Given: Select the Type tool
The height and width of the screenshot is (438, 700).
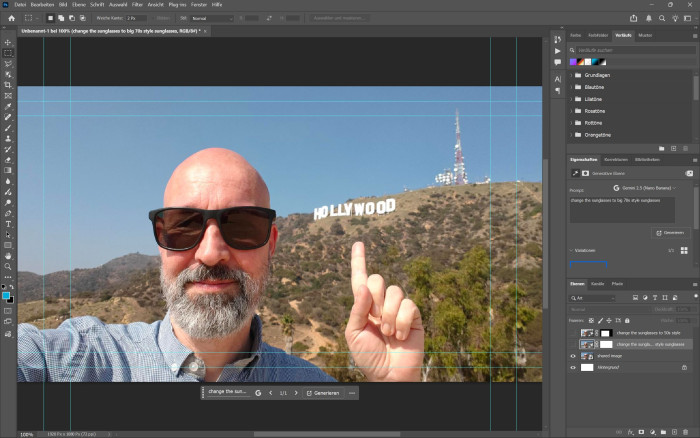Looking at the screenshot, I should (8, 224).
